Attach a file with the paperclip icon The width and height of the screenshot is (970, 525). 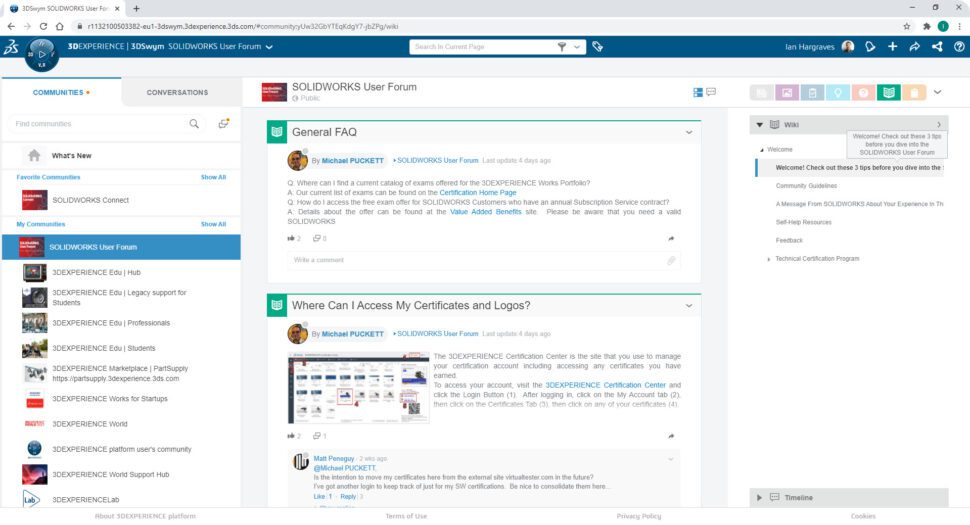[x=671, y=260]
